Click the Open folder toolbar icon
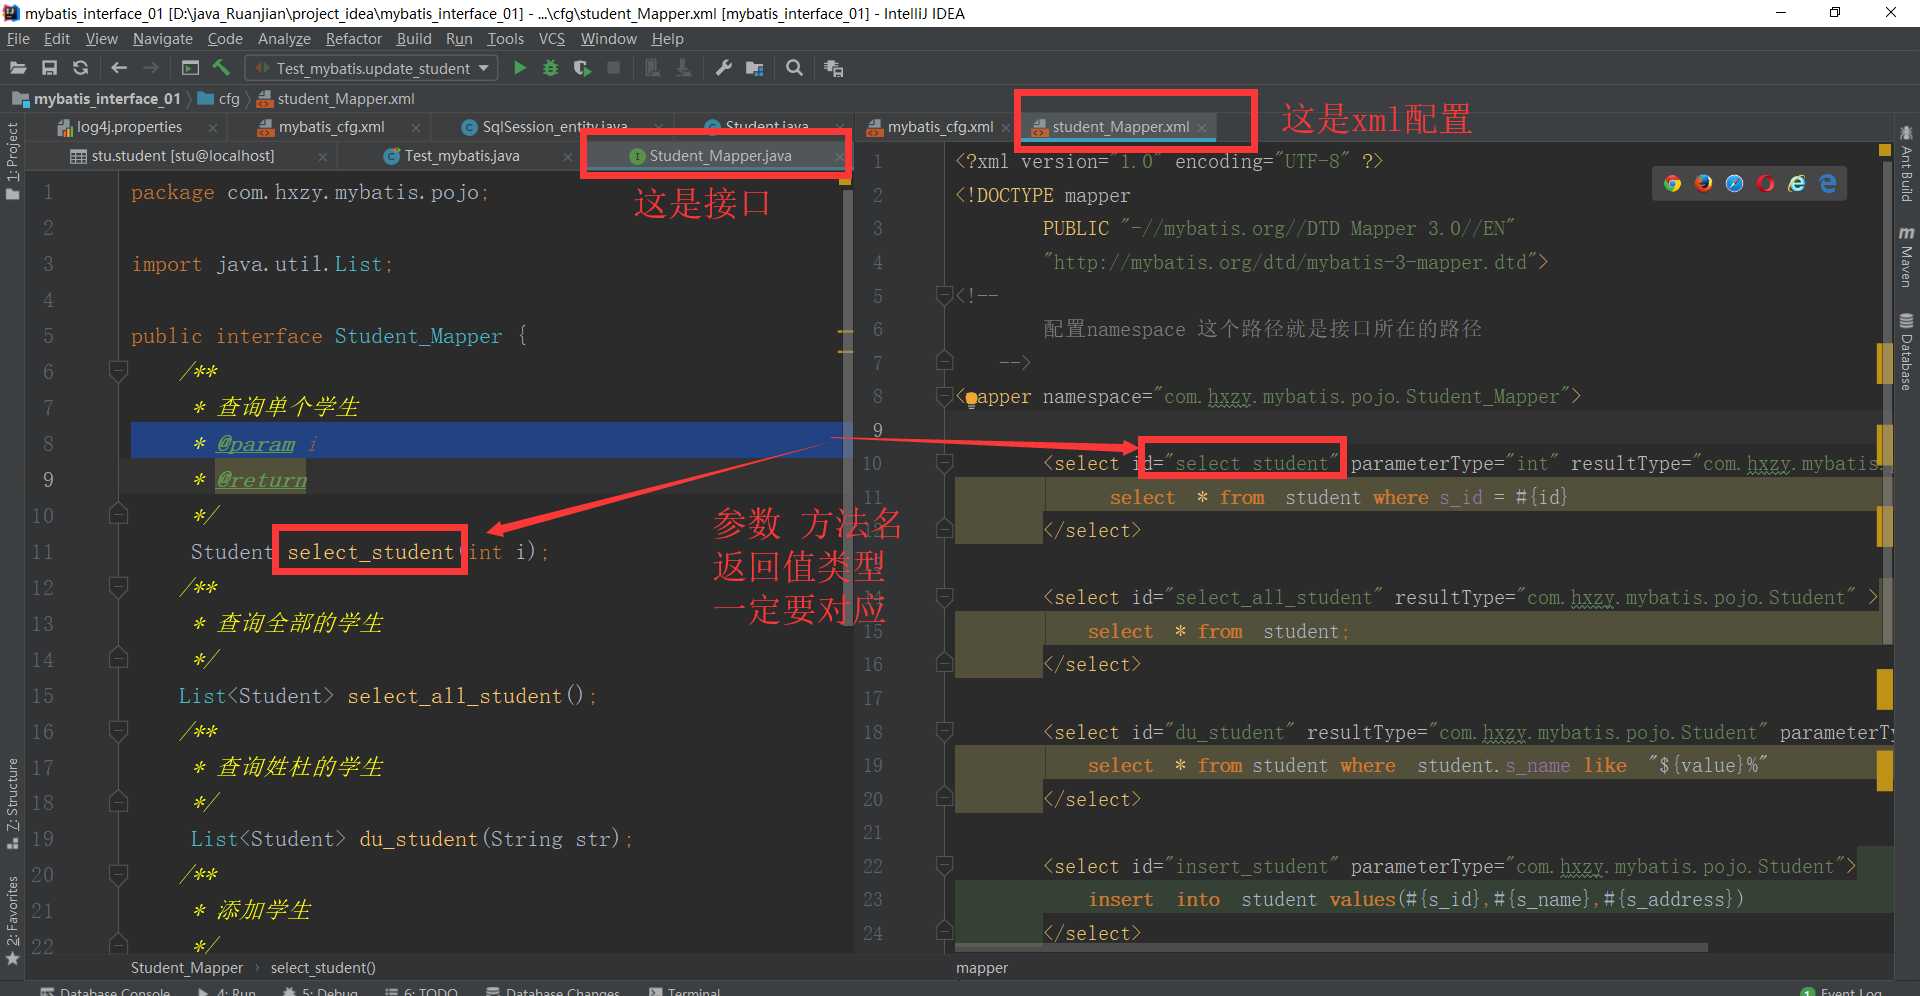This screenshot has width=1920, height=996. point(18,68)
